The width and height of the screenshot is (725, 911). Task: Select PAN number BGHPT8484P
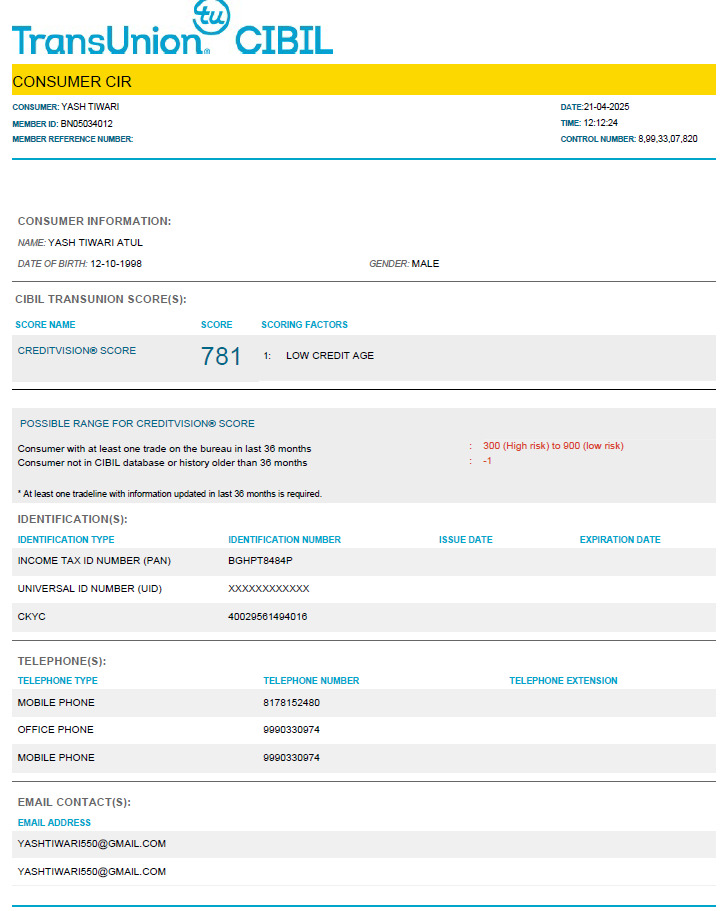(260, 561)
